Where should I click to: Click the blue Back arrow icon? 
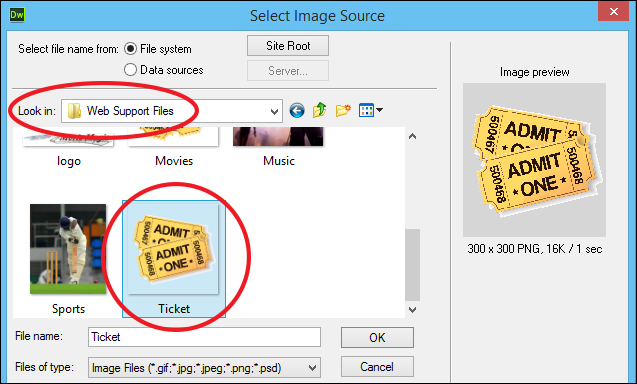tap(297, 111)
